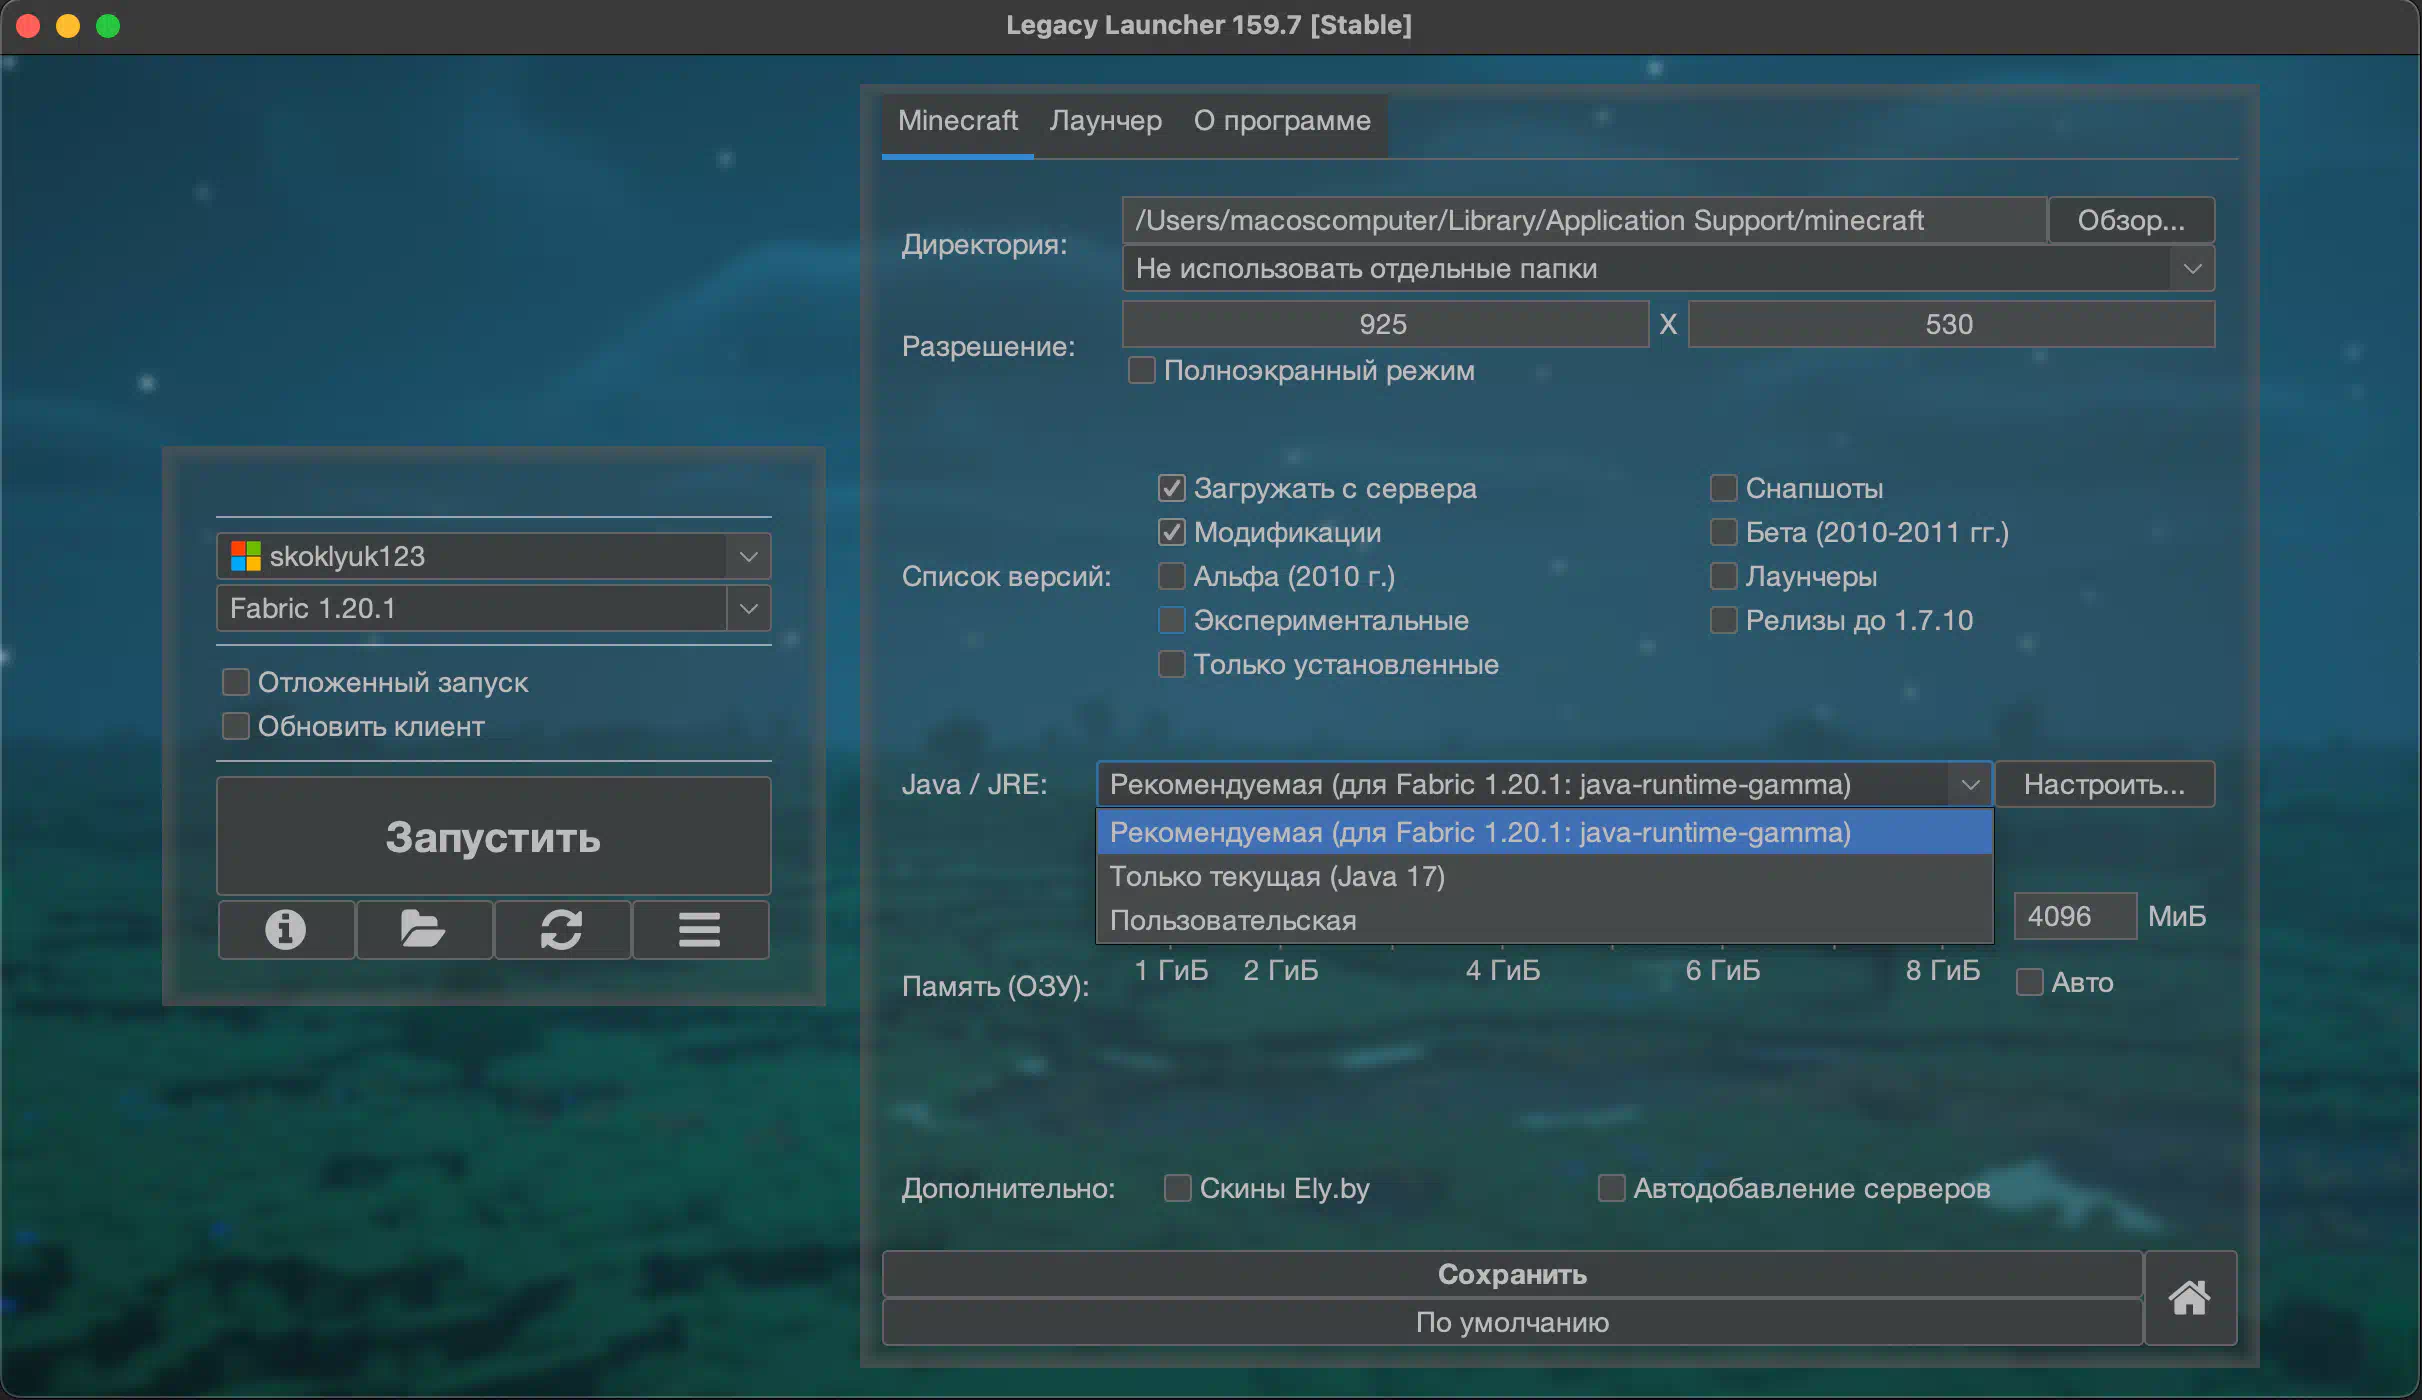Screen dimensions: 2422x1400
Task: Open the info icon button under Запустить
Action: point(286,930)
